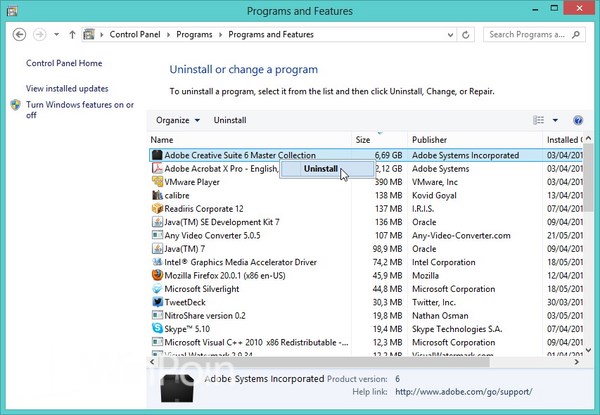Select Adobe Acrobat X Pro icon

pyautogui.click(x=157, y=168)
